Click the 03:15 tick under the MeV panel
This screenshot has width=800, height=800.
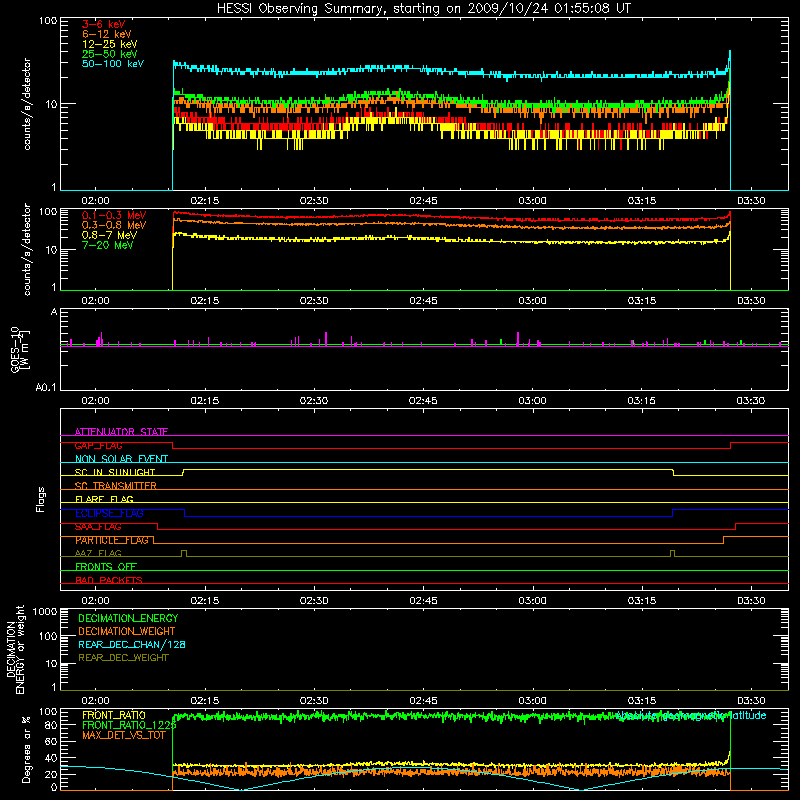[x=641, y=301]
